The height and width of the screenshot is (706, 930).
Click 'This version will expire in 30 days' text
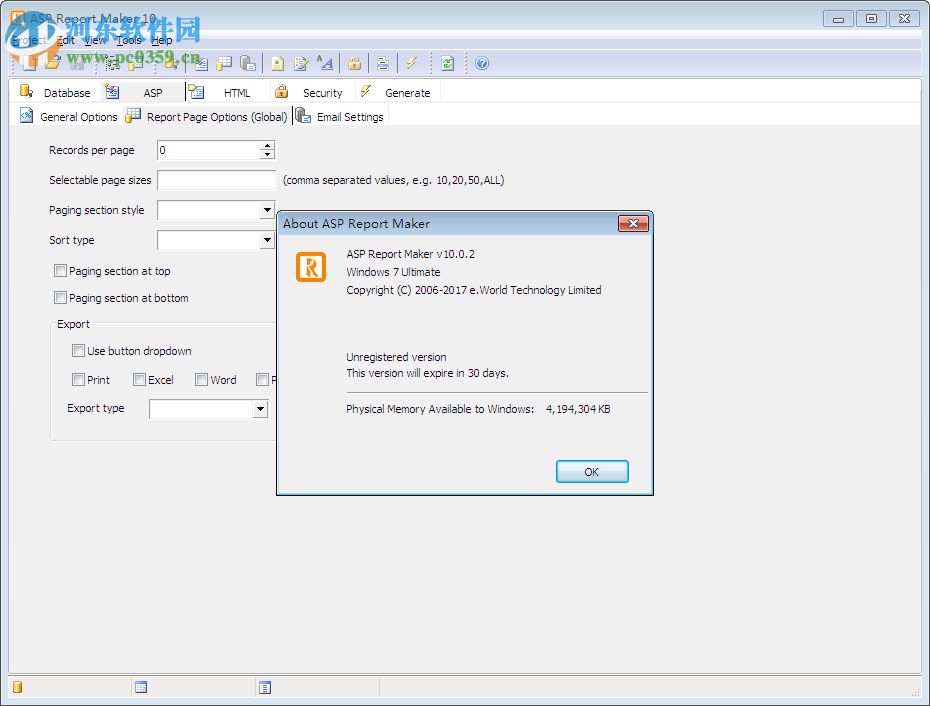[x=427, y=373]
